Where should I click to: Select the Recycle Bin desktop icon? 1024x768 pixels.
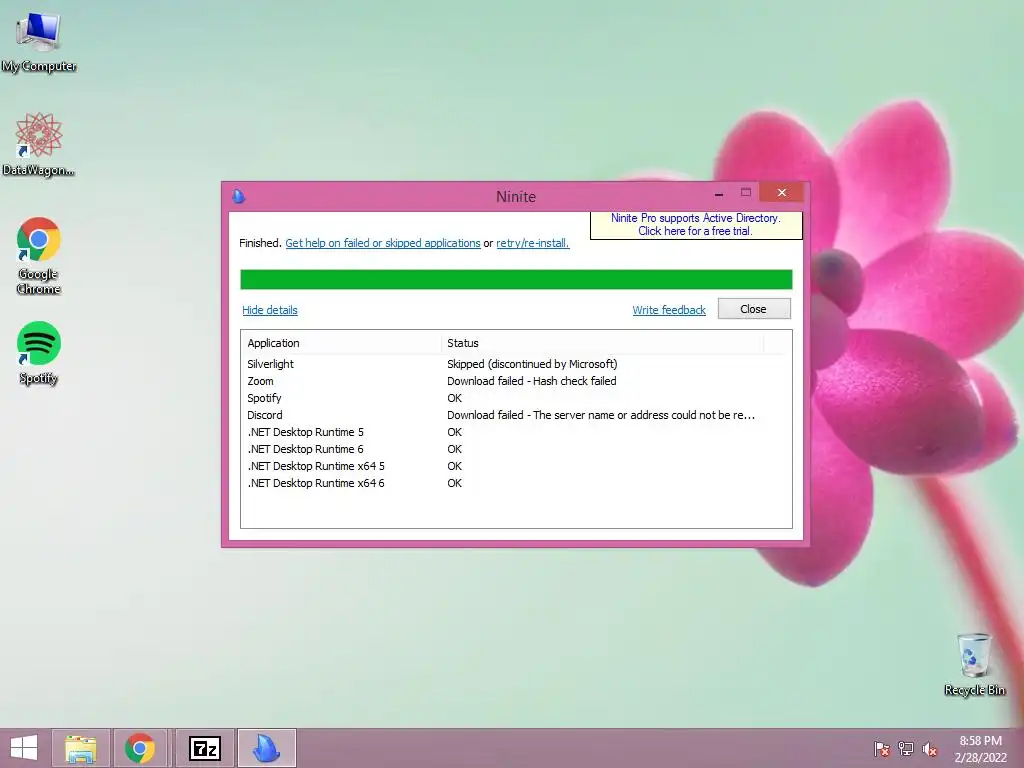point(974,664)
